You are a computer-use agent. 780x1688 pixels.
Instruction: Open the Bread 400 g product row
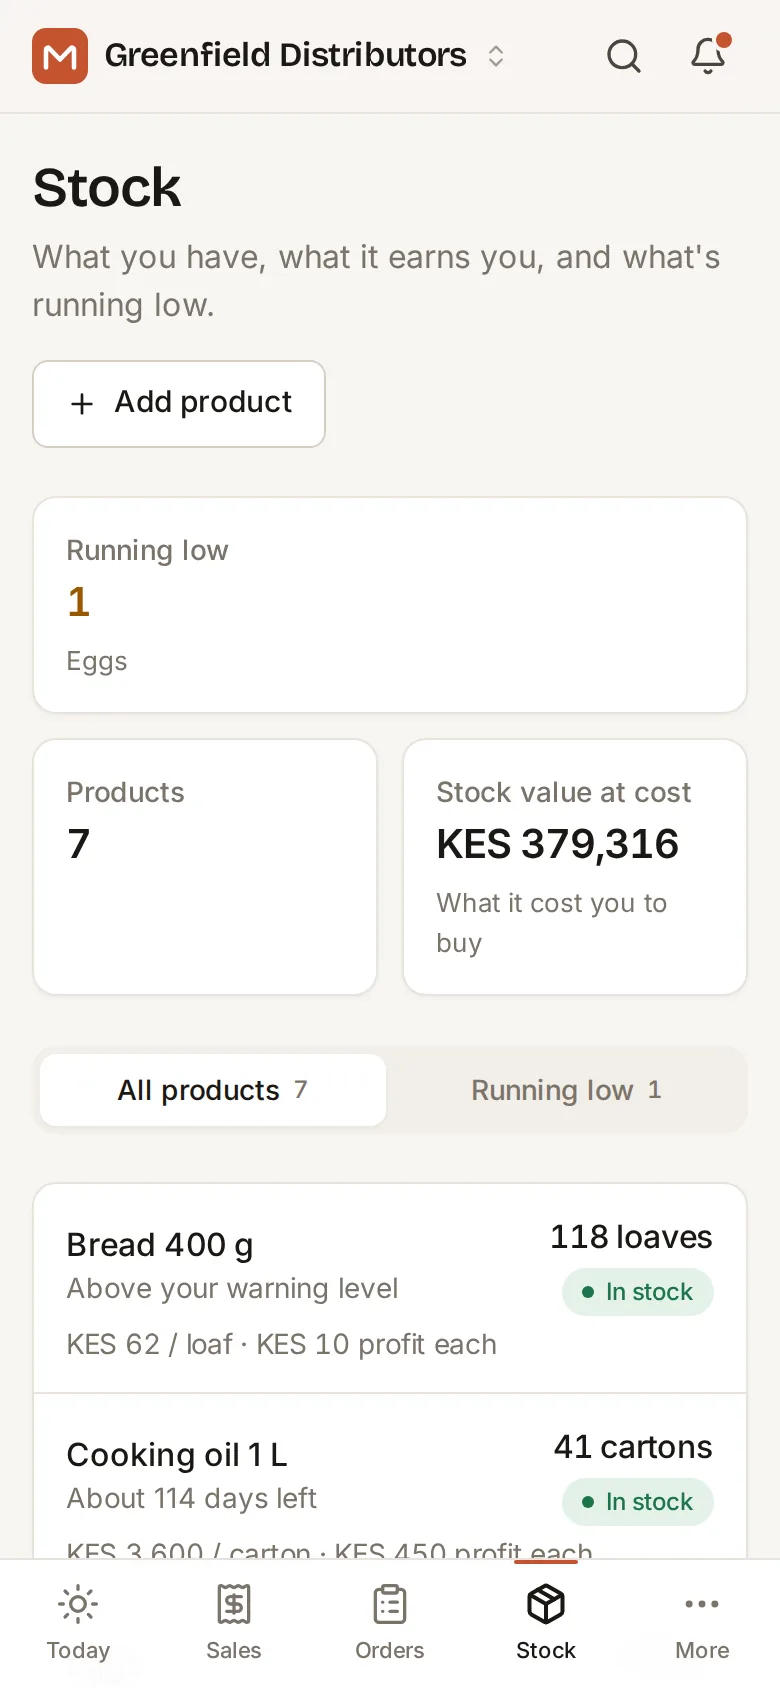pyautogui.click(x=390, y=1289)
